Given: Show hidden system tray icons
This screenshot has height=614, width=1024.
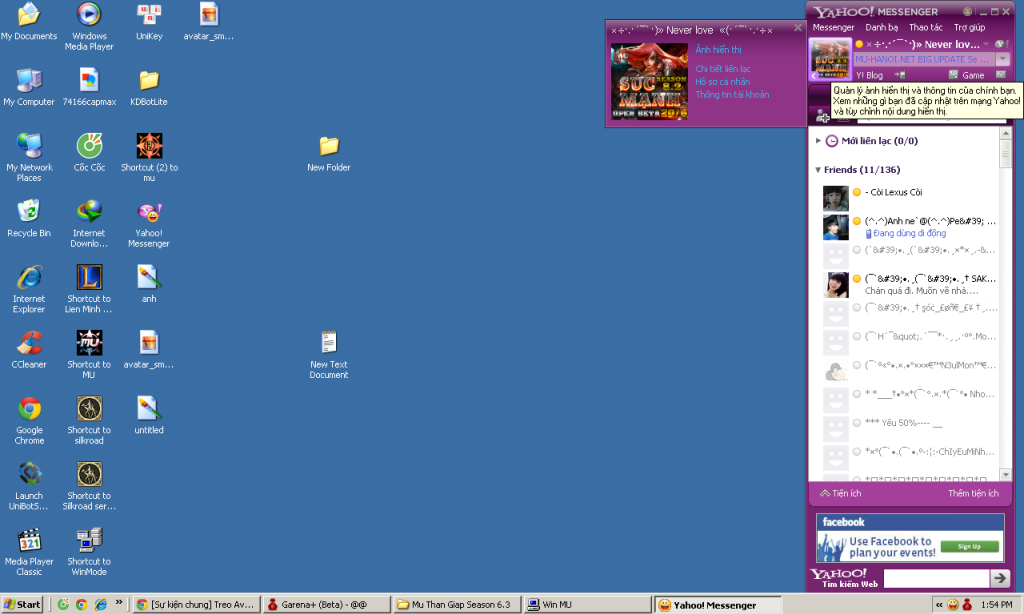Looking at the screenshot, I should click(x=938, y=605).
